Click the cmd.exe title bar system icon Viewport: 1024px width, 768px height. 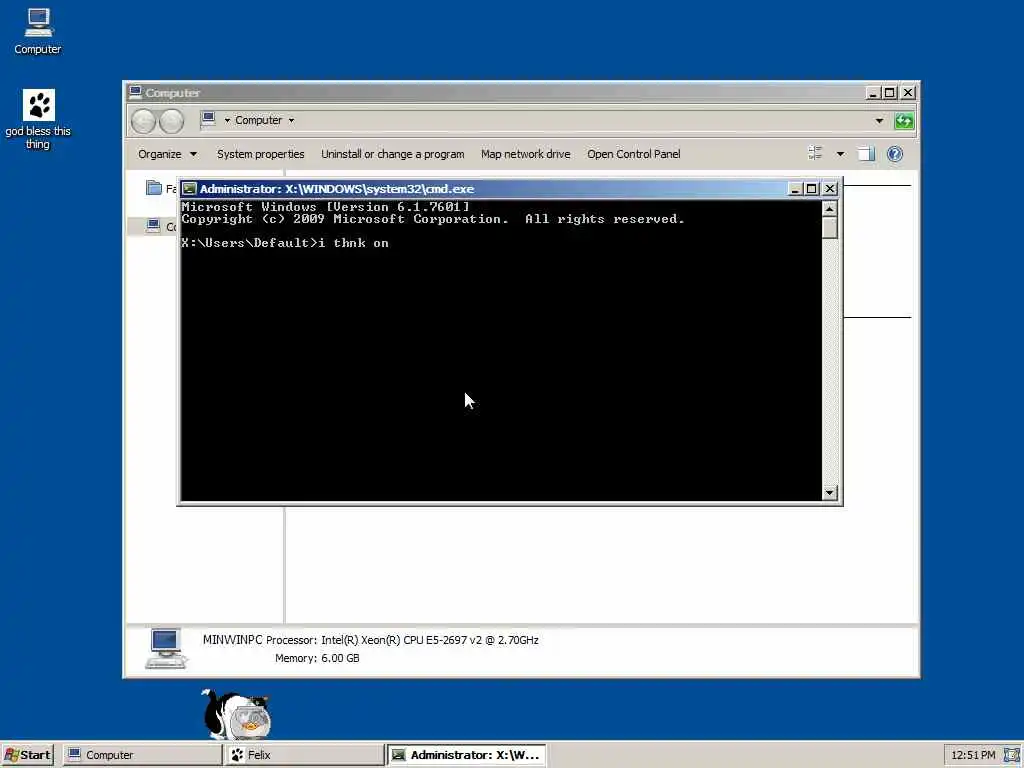(189, 189)
